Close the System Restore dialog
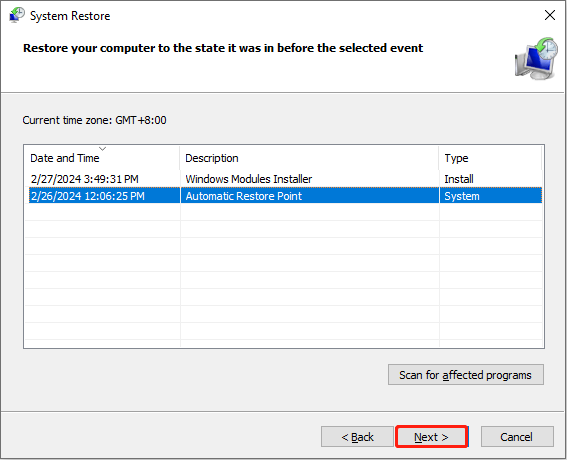 point(550,15)
